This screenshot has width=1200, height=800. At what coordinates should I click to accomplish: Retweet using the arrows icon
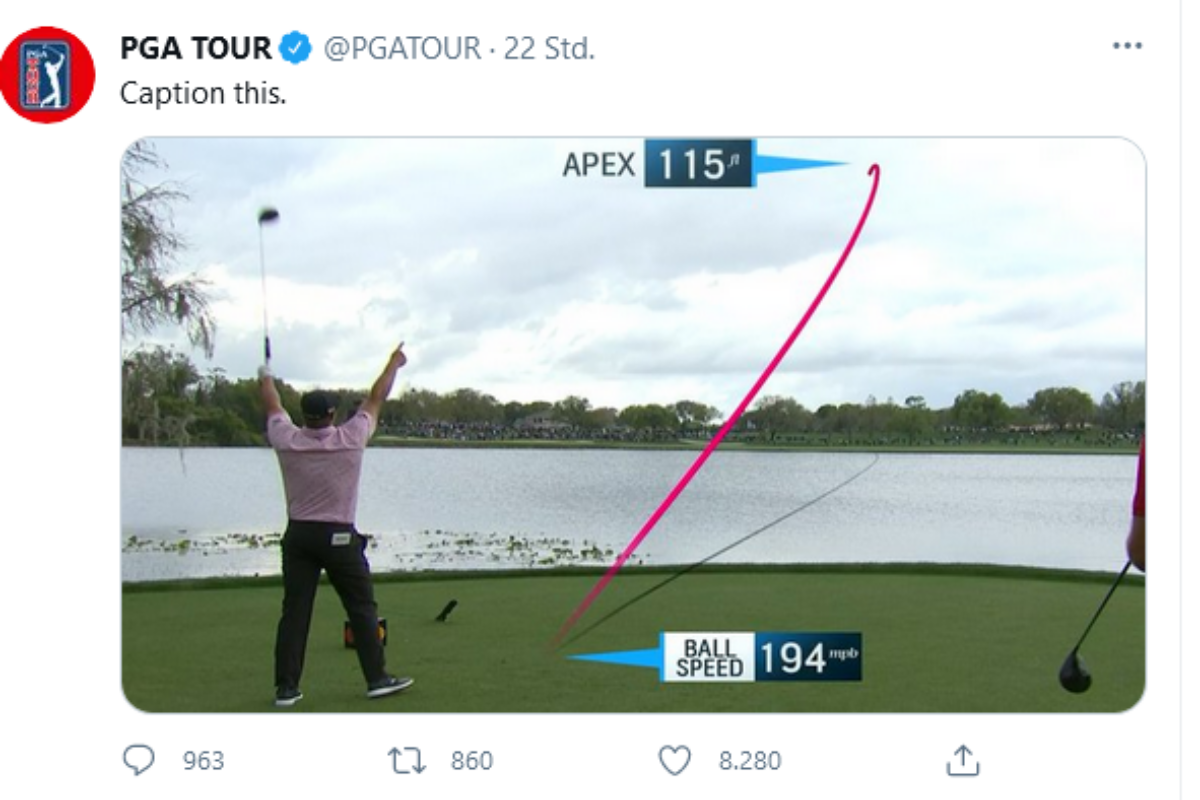tap(406, 761)
